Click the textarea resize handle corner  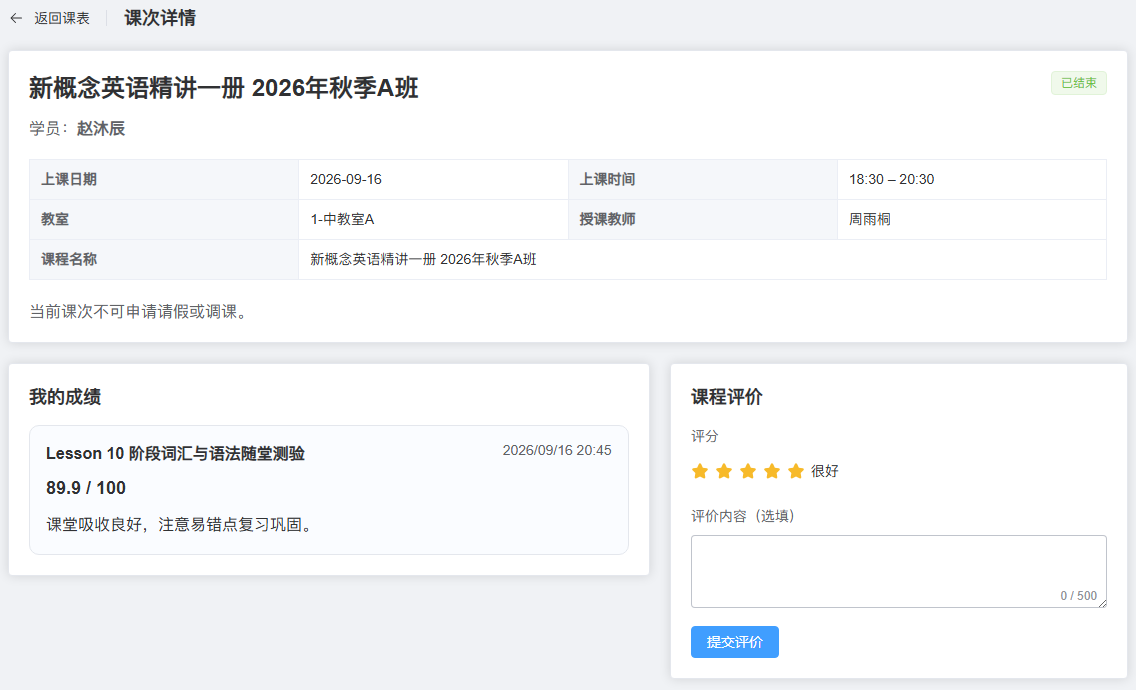pyautogui.click(x=1102, y=603)
